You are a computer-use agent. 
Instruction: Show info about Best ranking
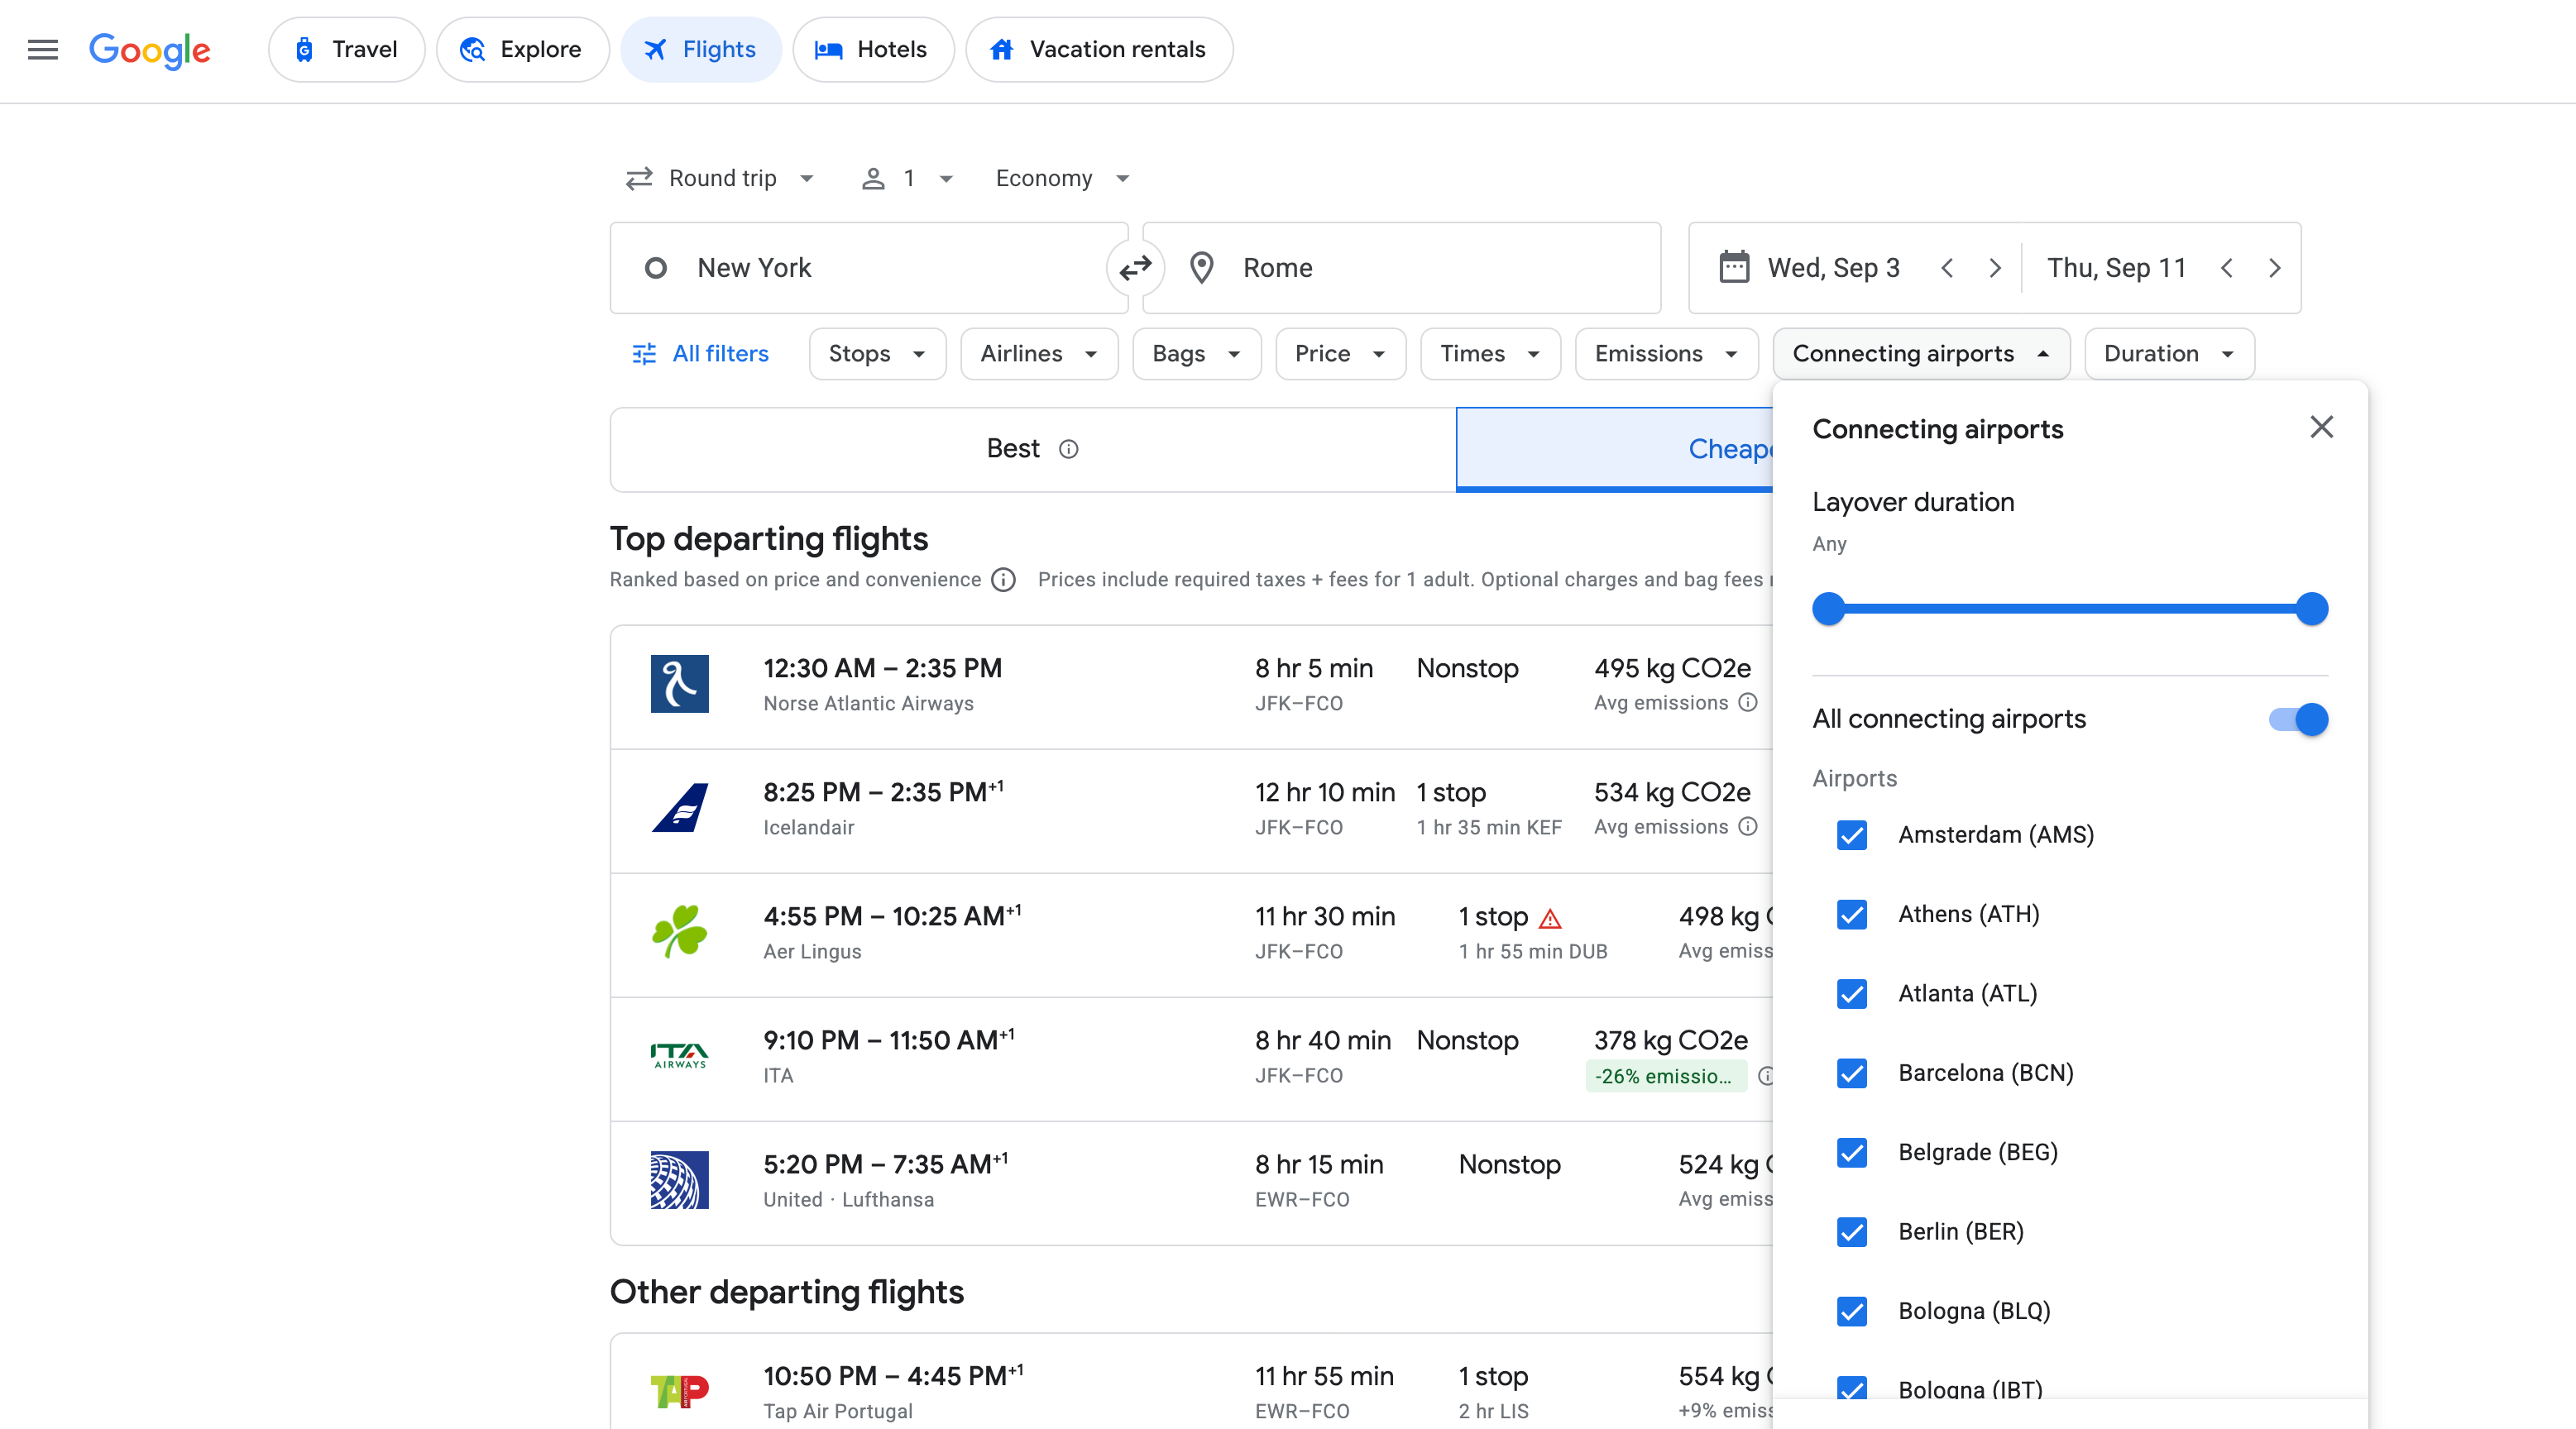coord(1068,449)
